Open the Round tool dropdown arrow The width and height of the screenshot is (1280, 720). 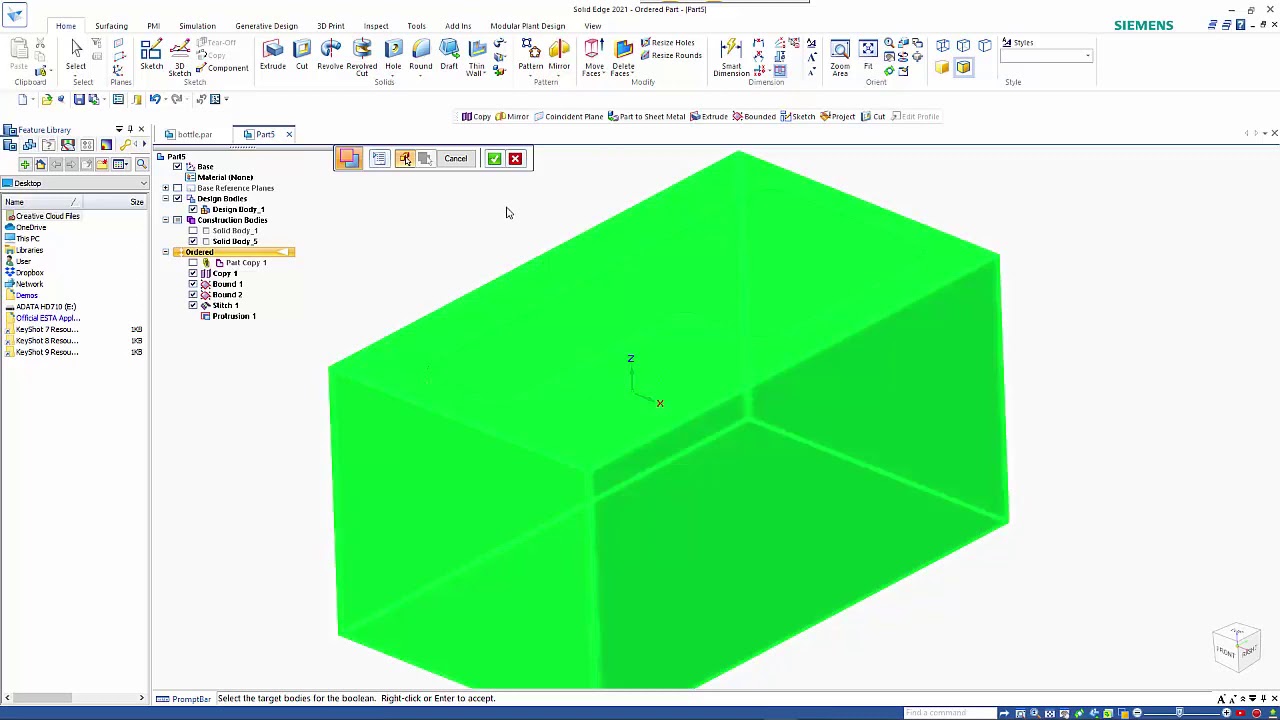coord(421,75)
